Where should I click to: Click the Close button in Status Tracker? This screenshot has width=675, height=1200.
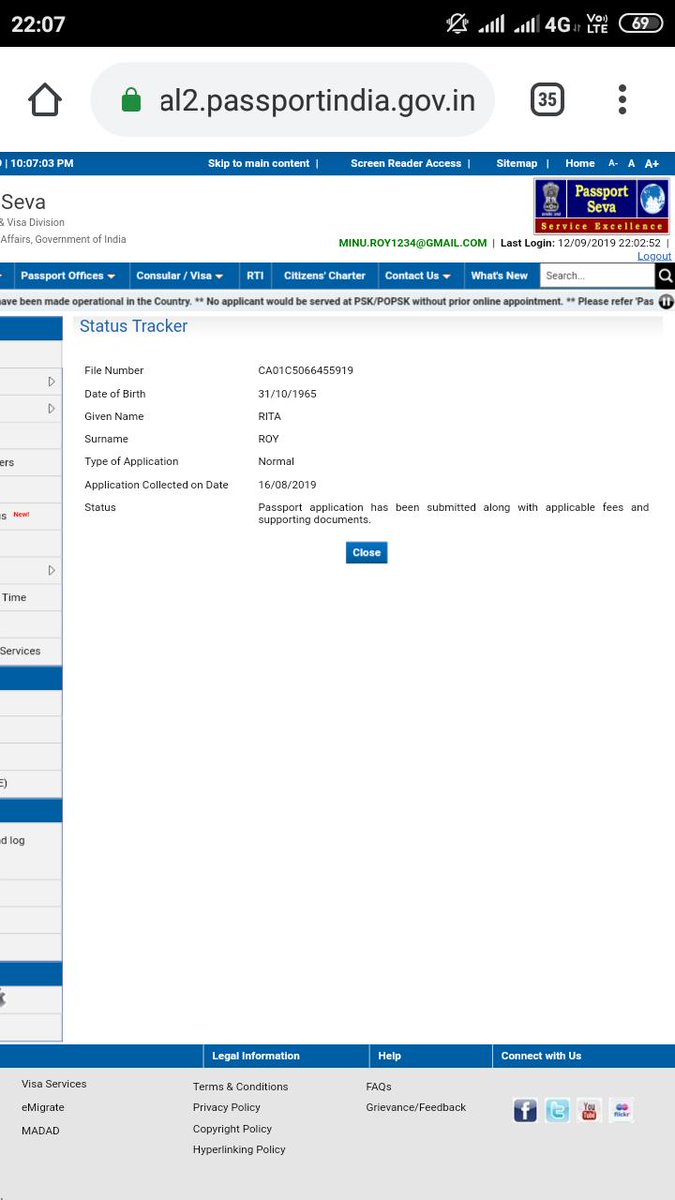click(x=366, y=552)
